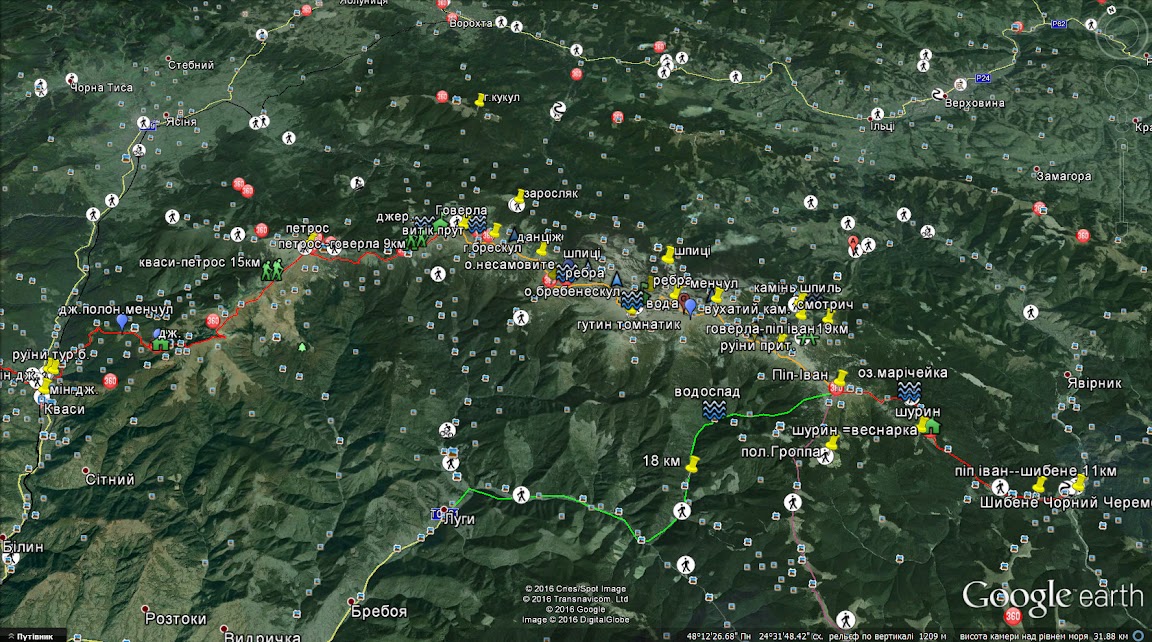Select the menчул yellow pushpin labeled менчул
Screen dimensions: 1152x642
(717, 295)
